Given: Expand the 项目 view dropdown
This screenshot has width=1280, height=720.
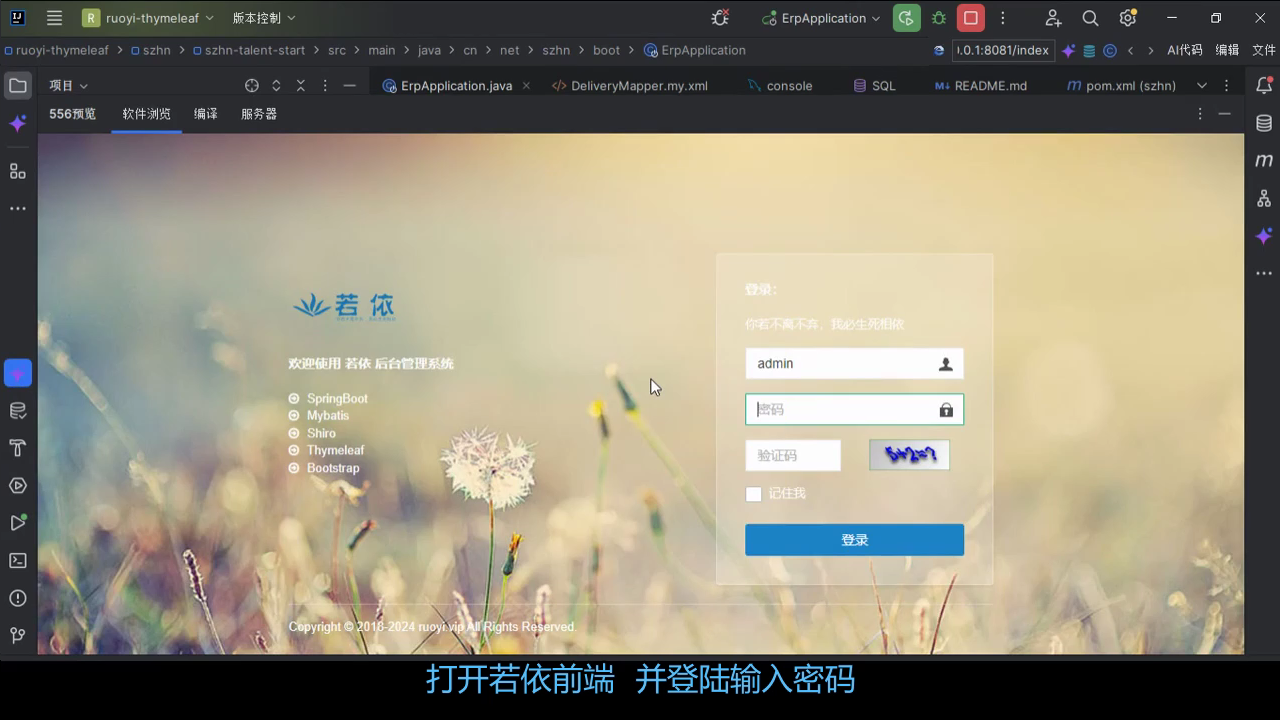Looking at the screenshot, I should click(x=69, y=86).
